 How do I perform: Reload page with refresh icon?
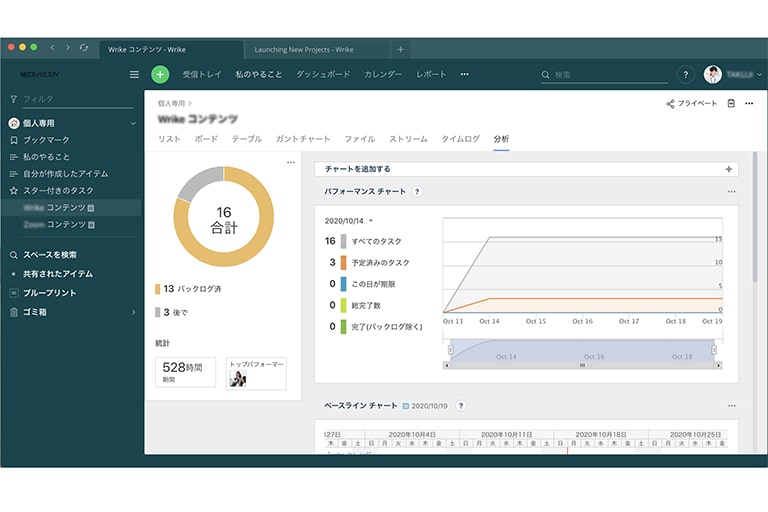coord(84,48)
